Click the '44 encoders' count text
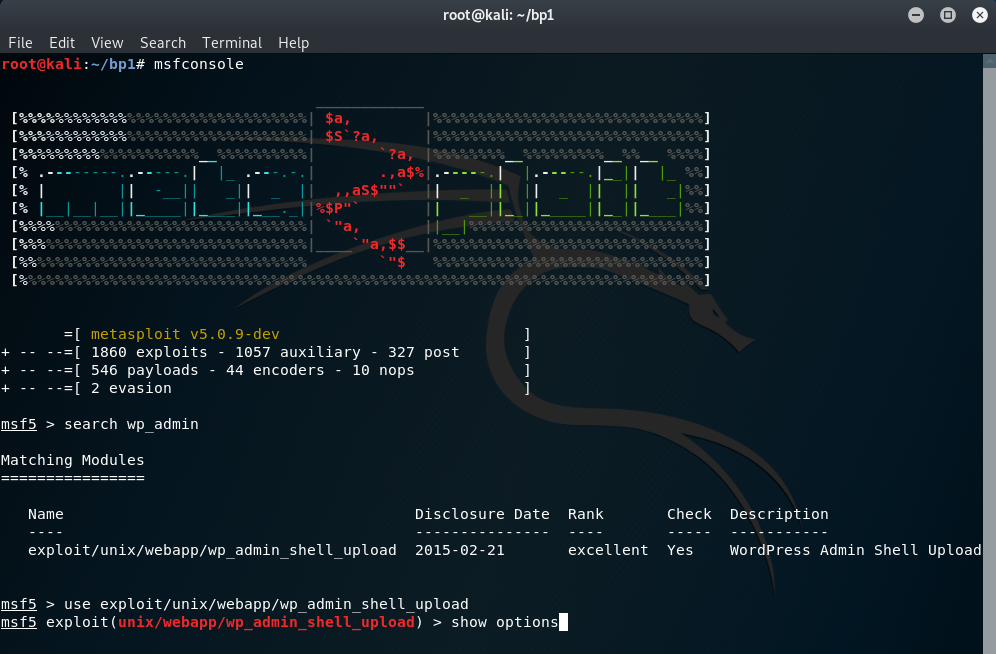 (x=275, y=370)
